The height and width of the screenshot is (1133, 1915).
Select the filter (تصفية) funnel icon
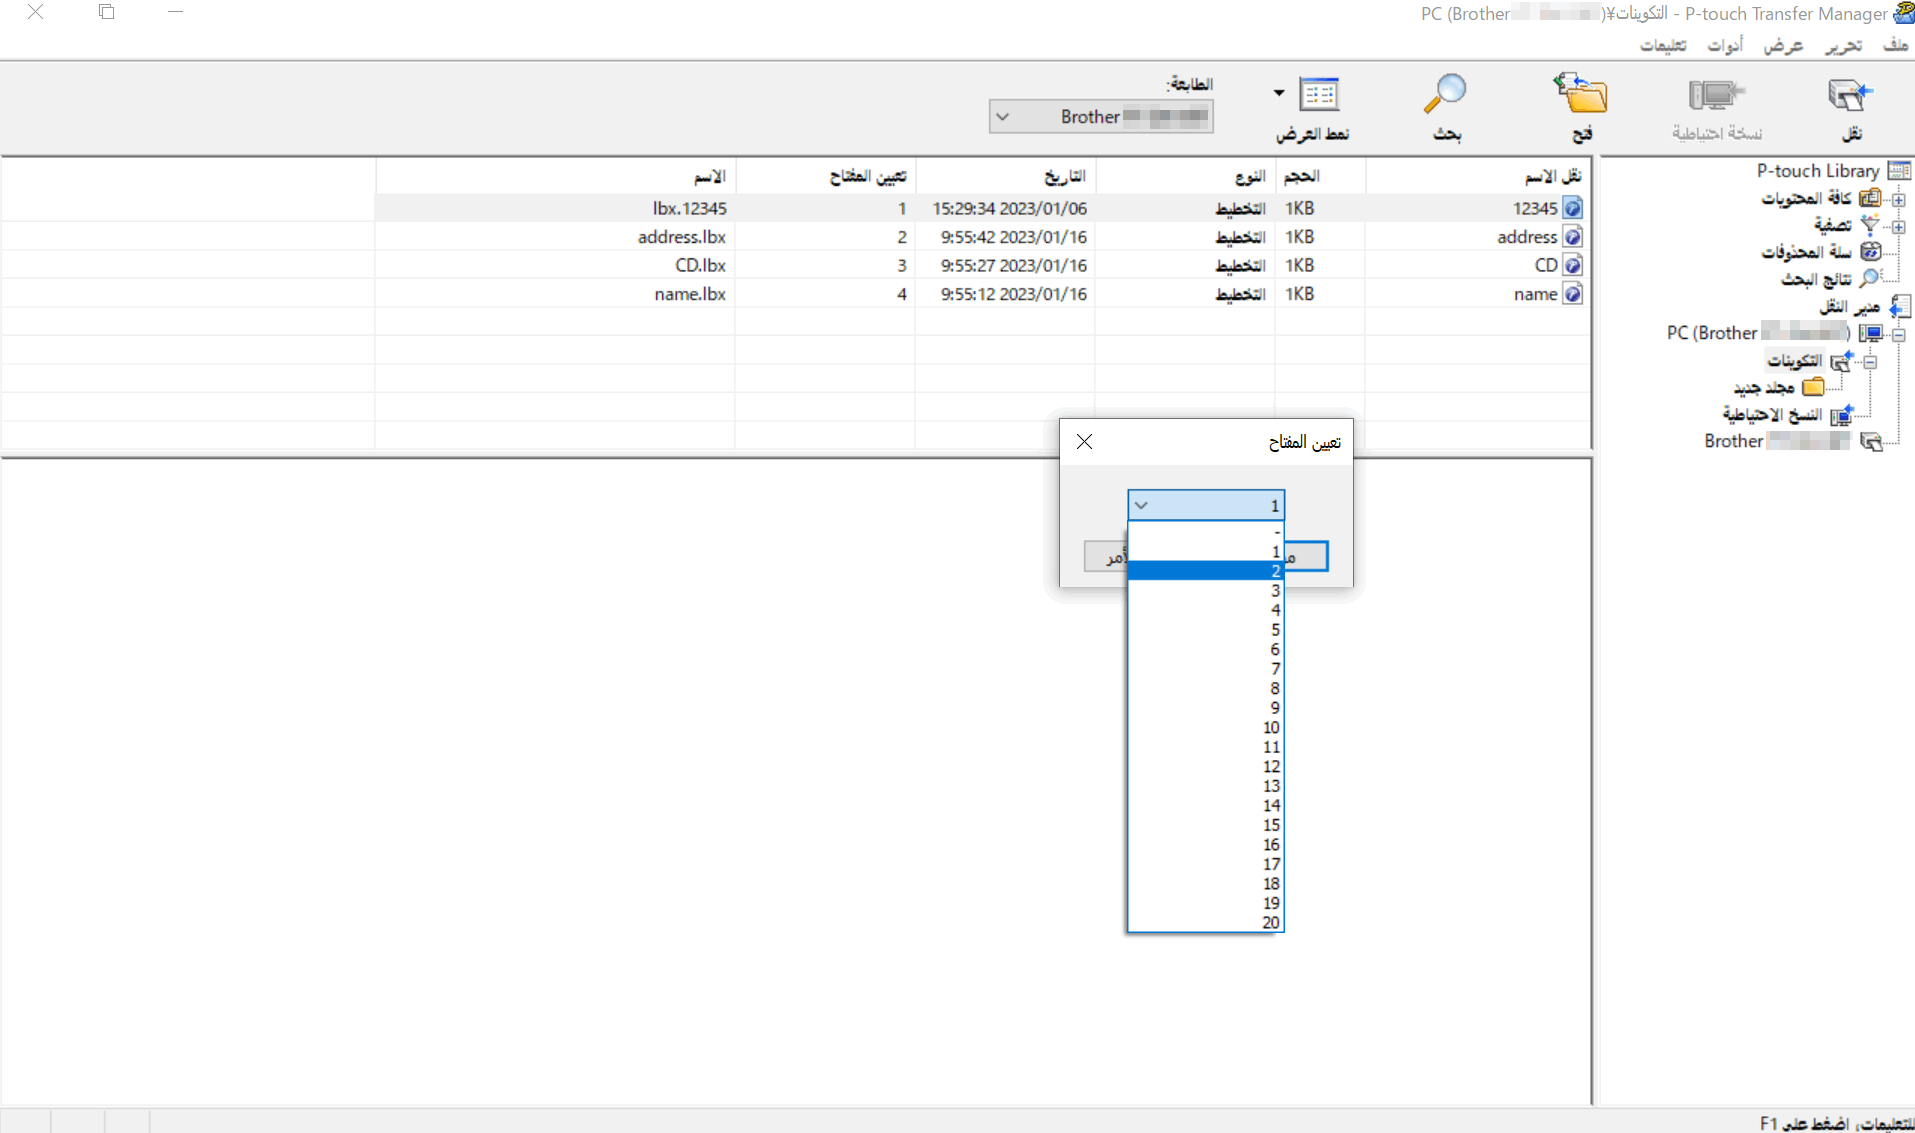tap(1870, 225)
